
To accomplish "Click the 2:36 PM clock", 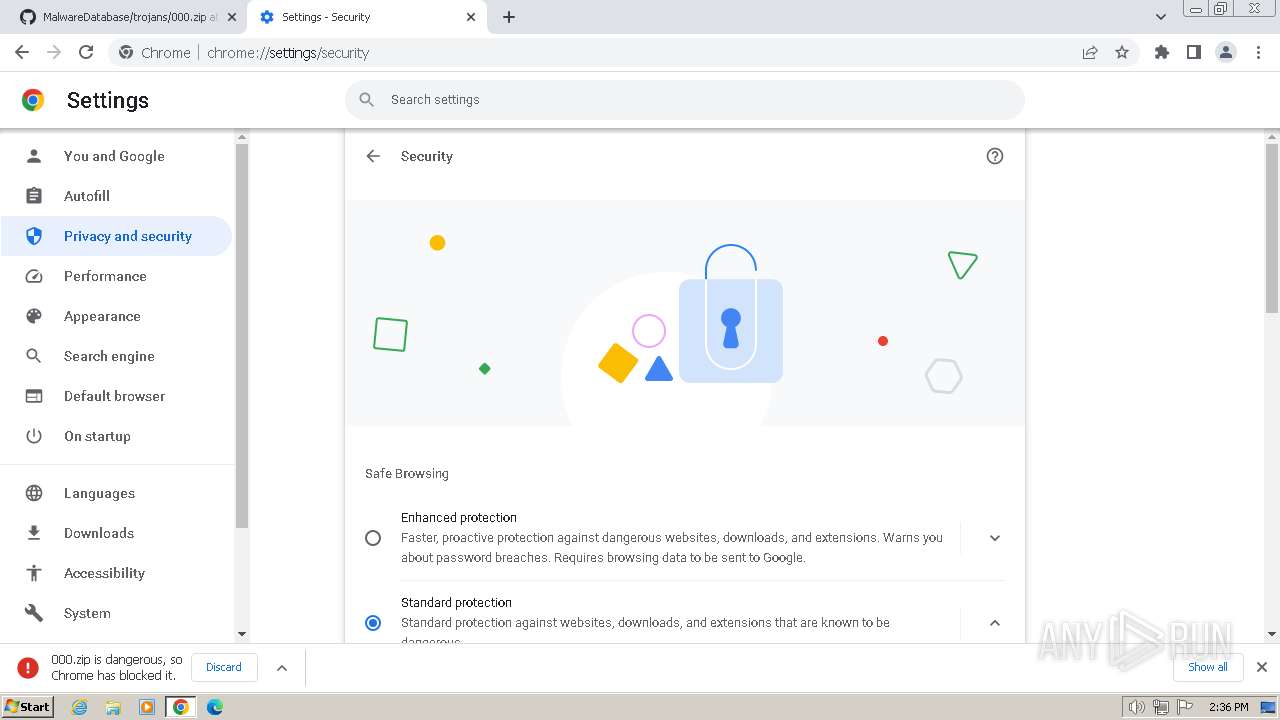I will 1228,707.
